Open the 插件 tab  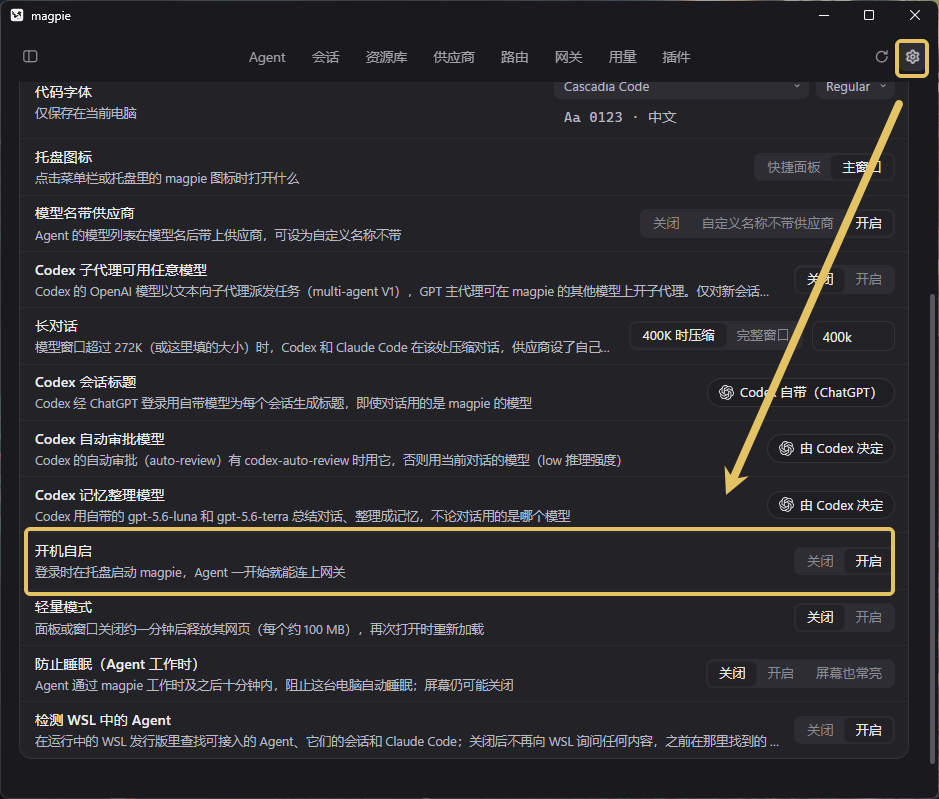[x=676, y=57]
